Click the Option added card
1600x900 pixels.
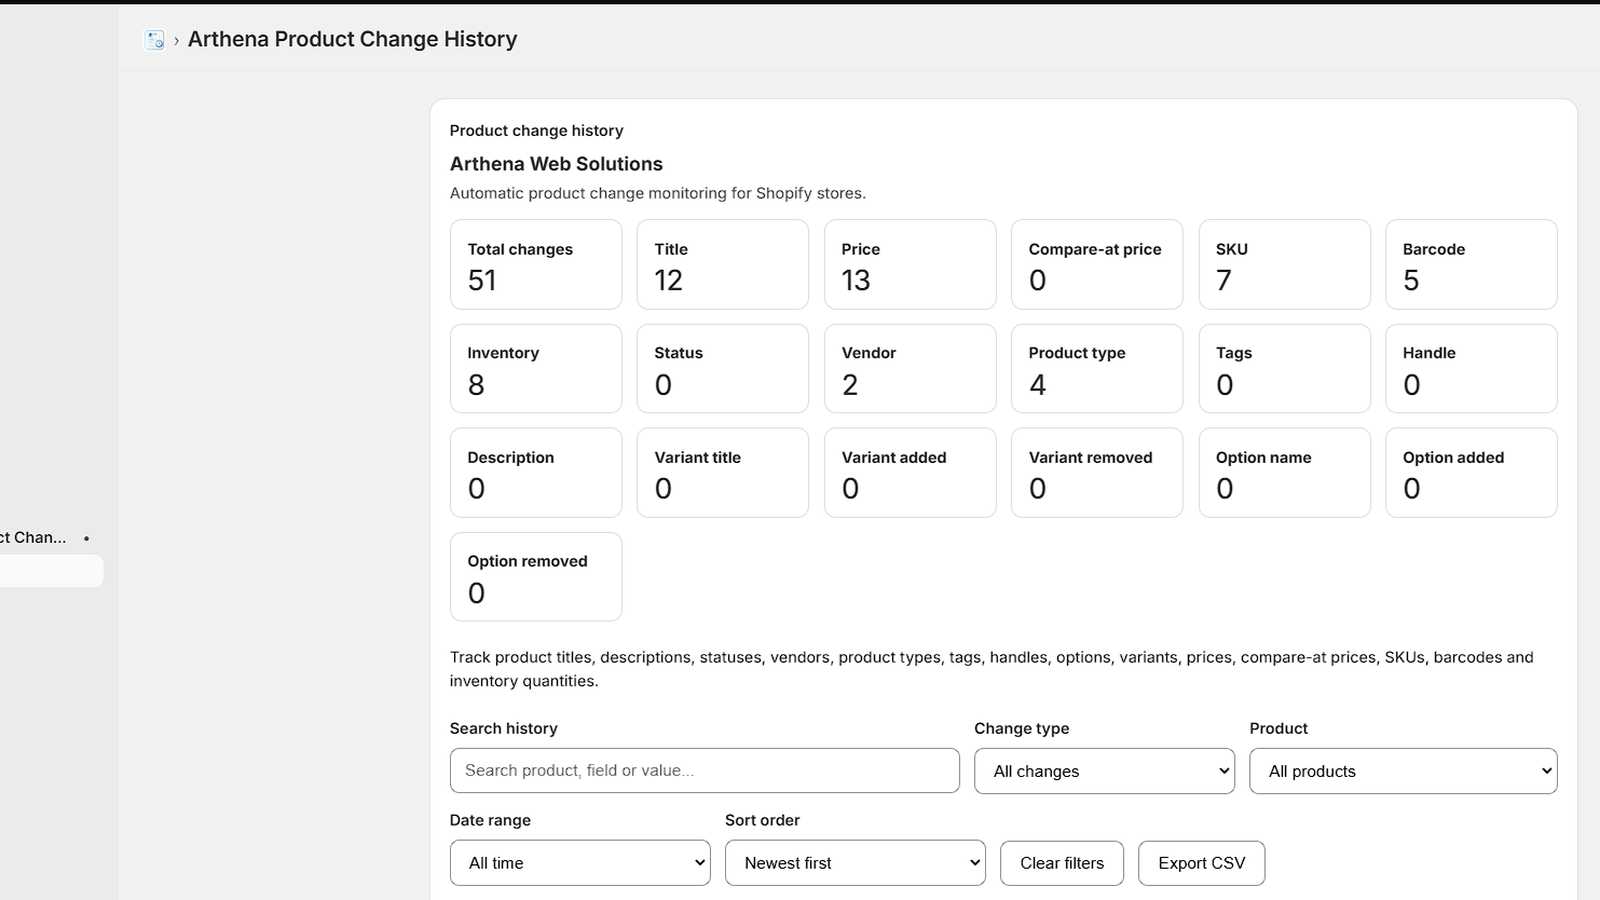[1471, 473]
